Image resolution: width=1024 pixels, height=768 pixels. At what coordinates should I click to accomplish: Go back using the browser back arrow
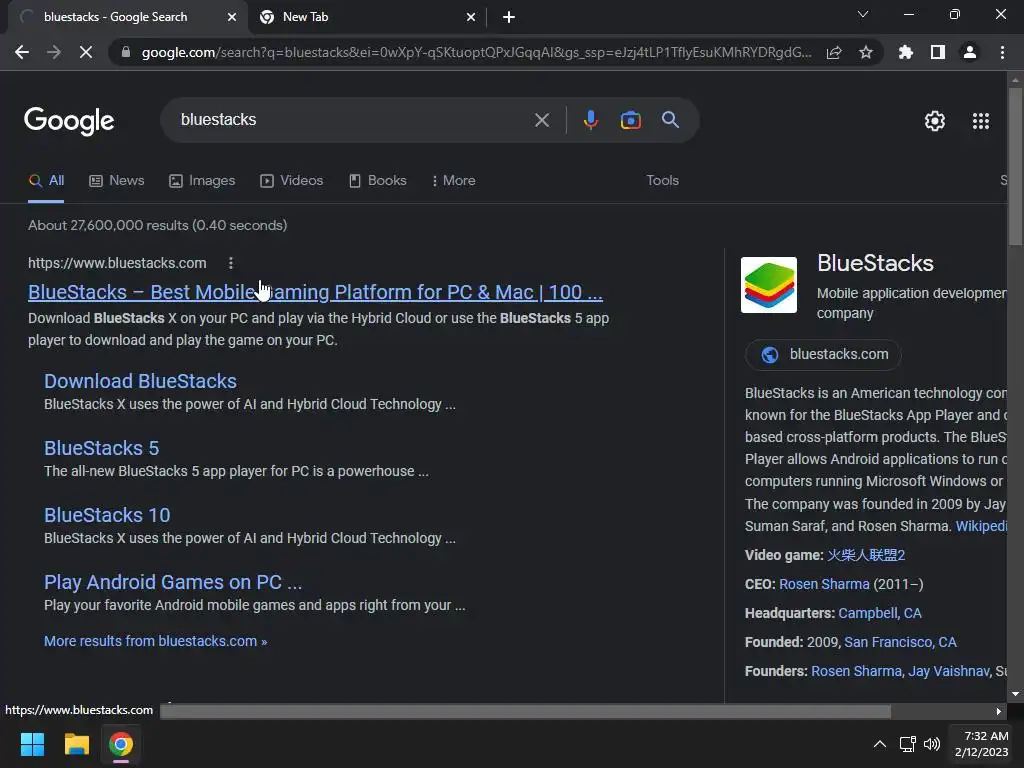(x=22, y=52)
